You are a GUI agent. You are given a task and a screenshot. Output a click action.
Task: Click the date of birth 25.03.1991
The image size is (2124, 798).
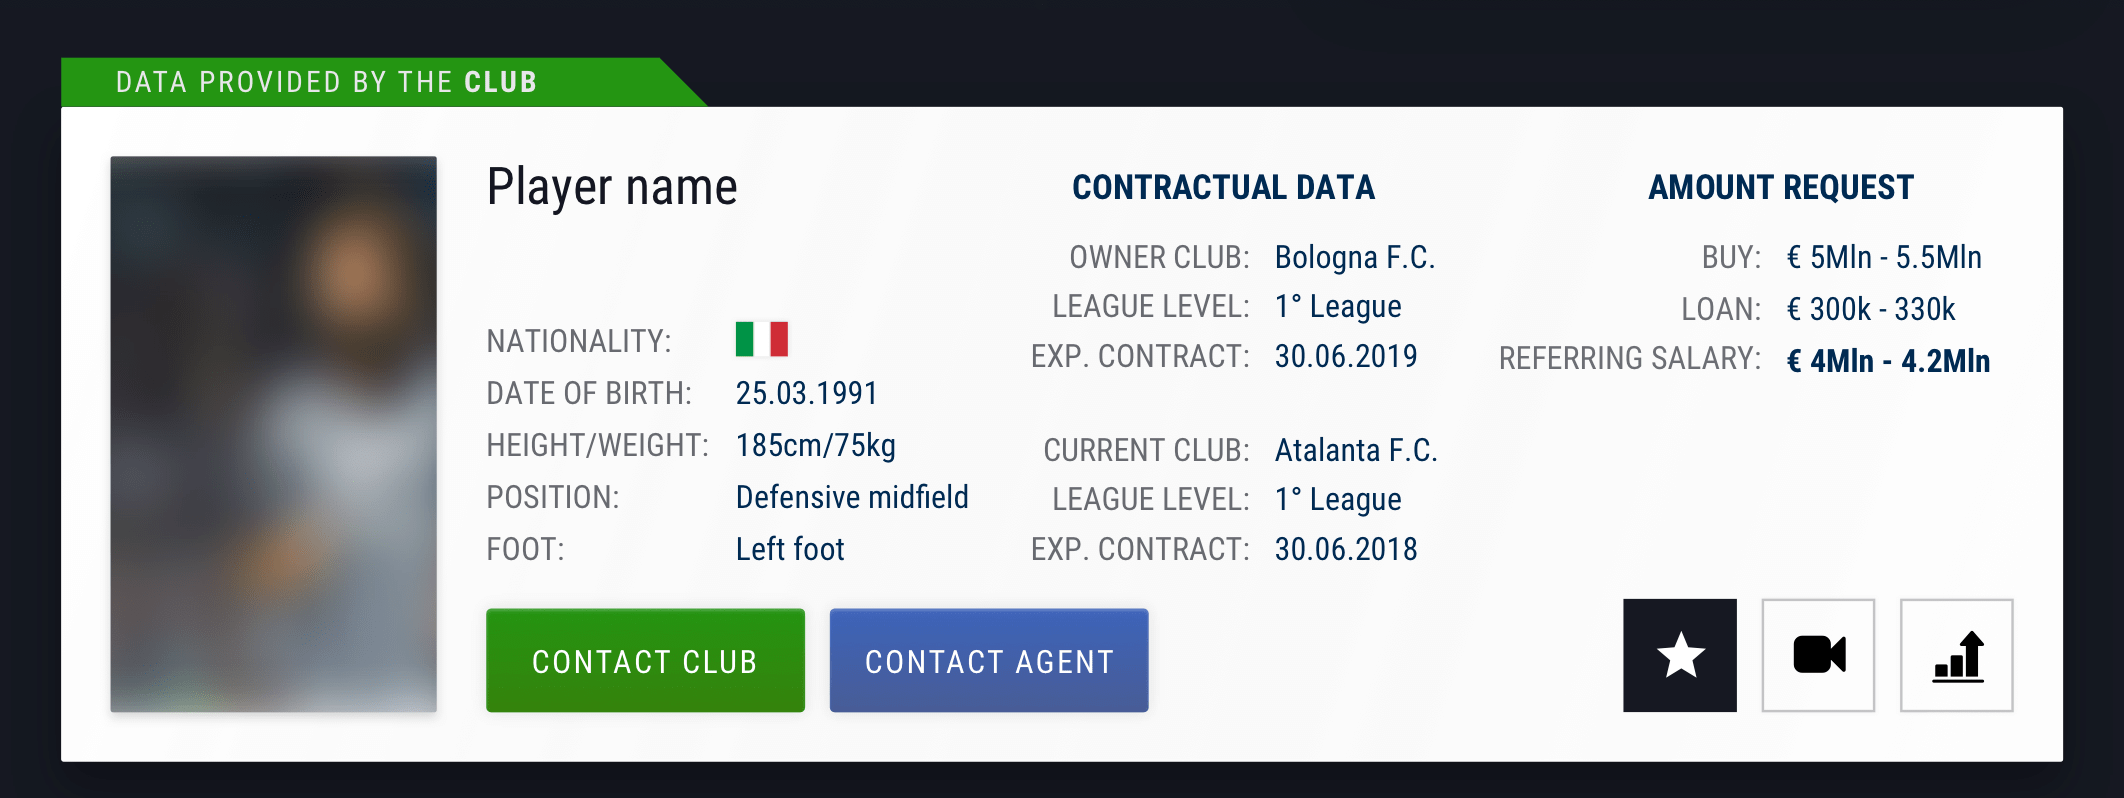pyautogui.click(x=806, y=393)
